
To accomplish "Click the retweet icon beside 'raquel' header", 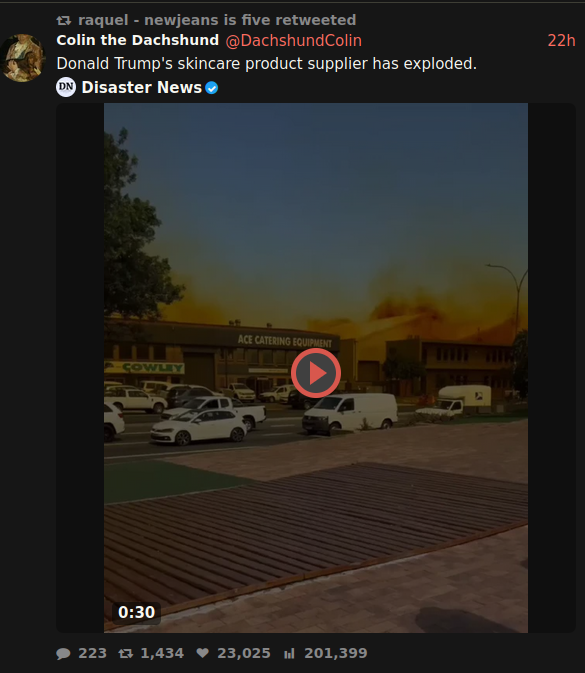I will 64,20.
